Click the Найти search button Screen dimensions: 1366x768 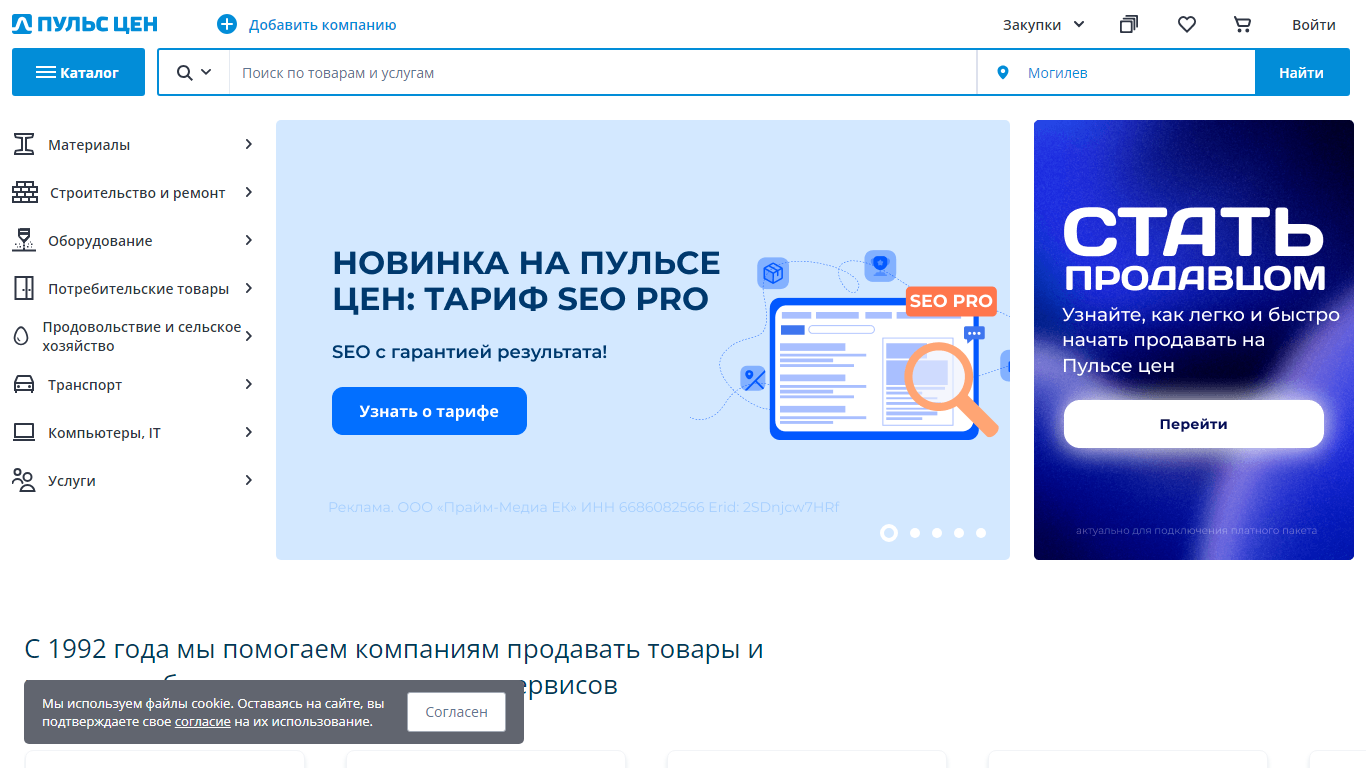point(1301,72)
